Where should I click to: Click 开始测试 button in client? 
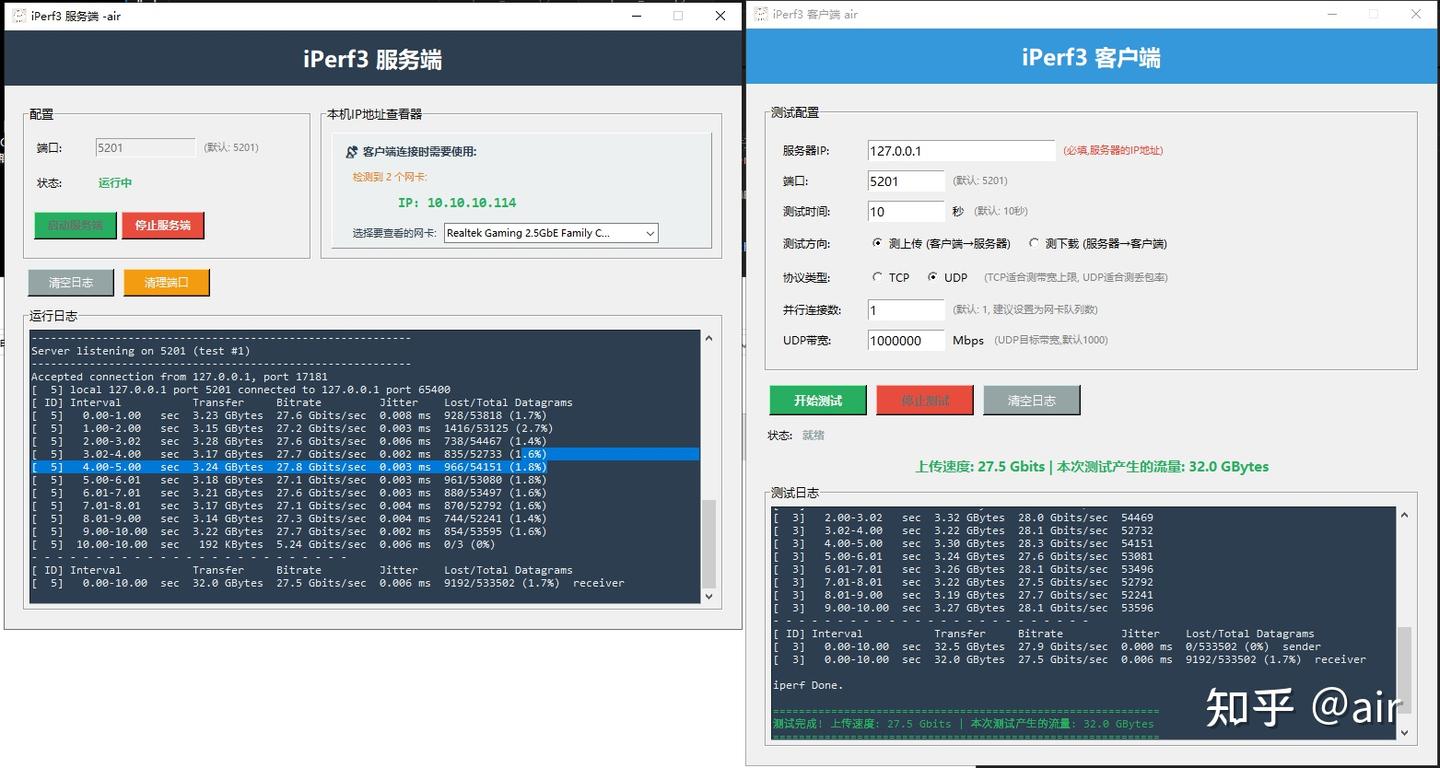point(818,400)
